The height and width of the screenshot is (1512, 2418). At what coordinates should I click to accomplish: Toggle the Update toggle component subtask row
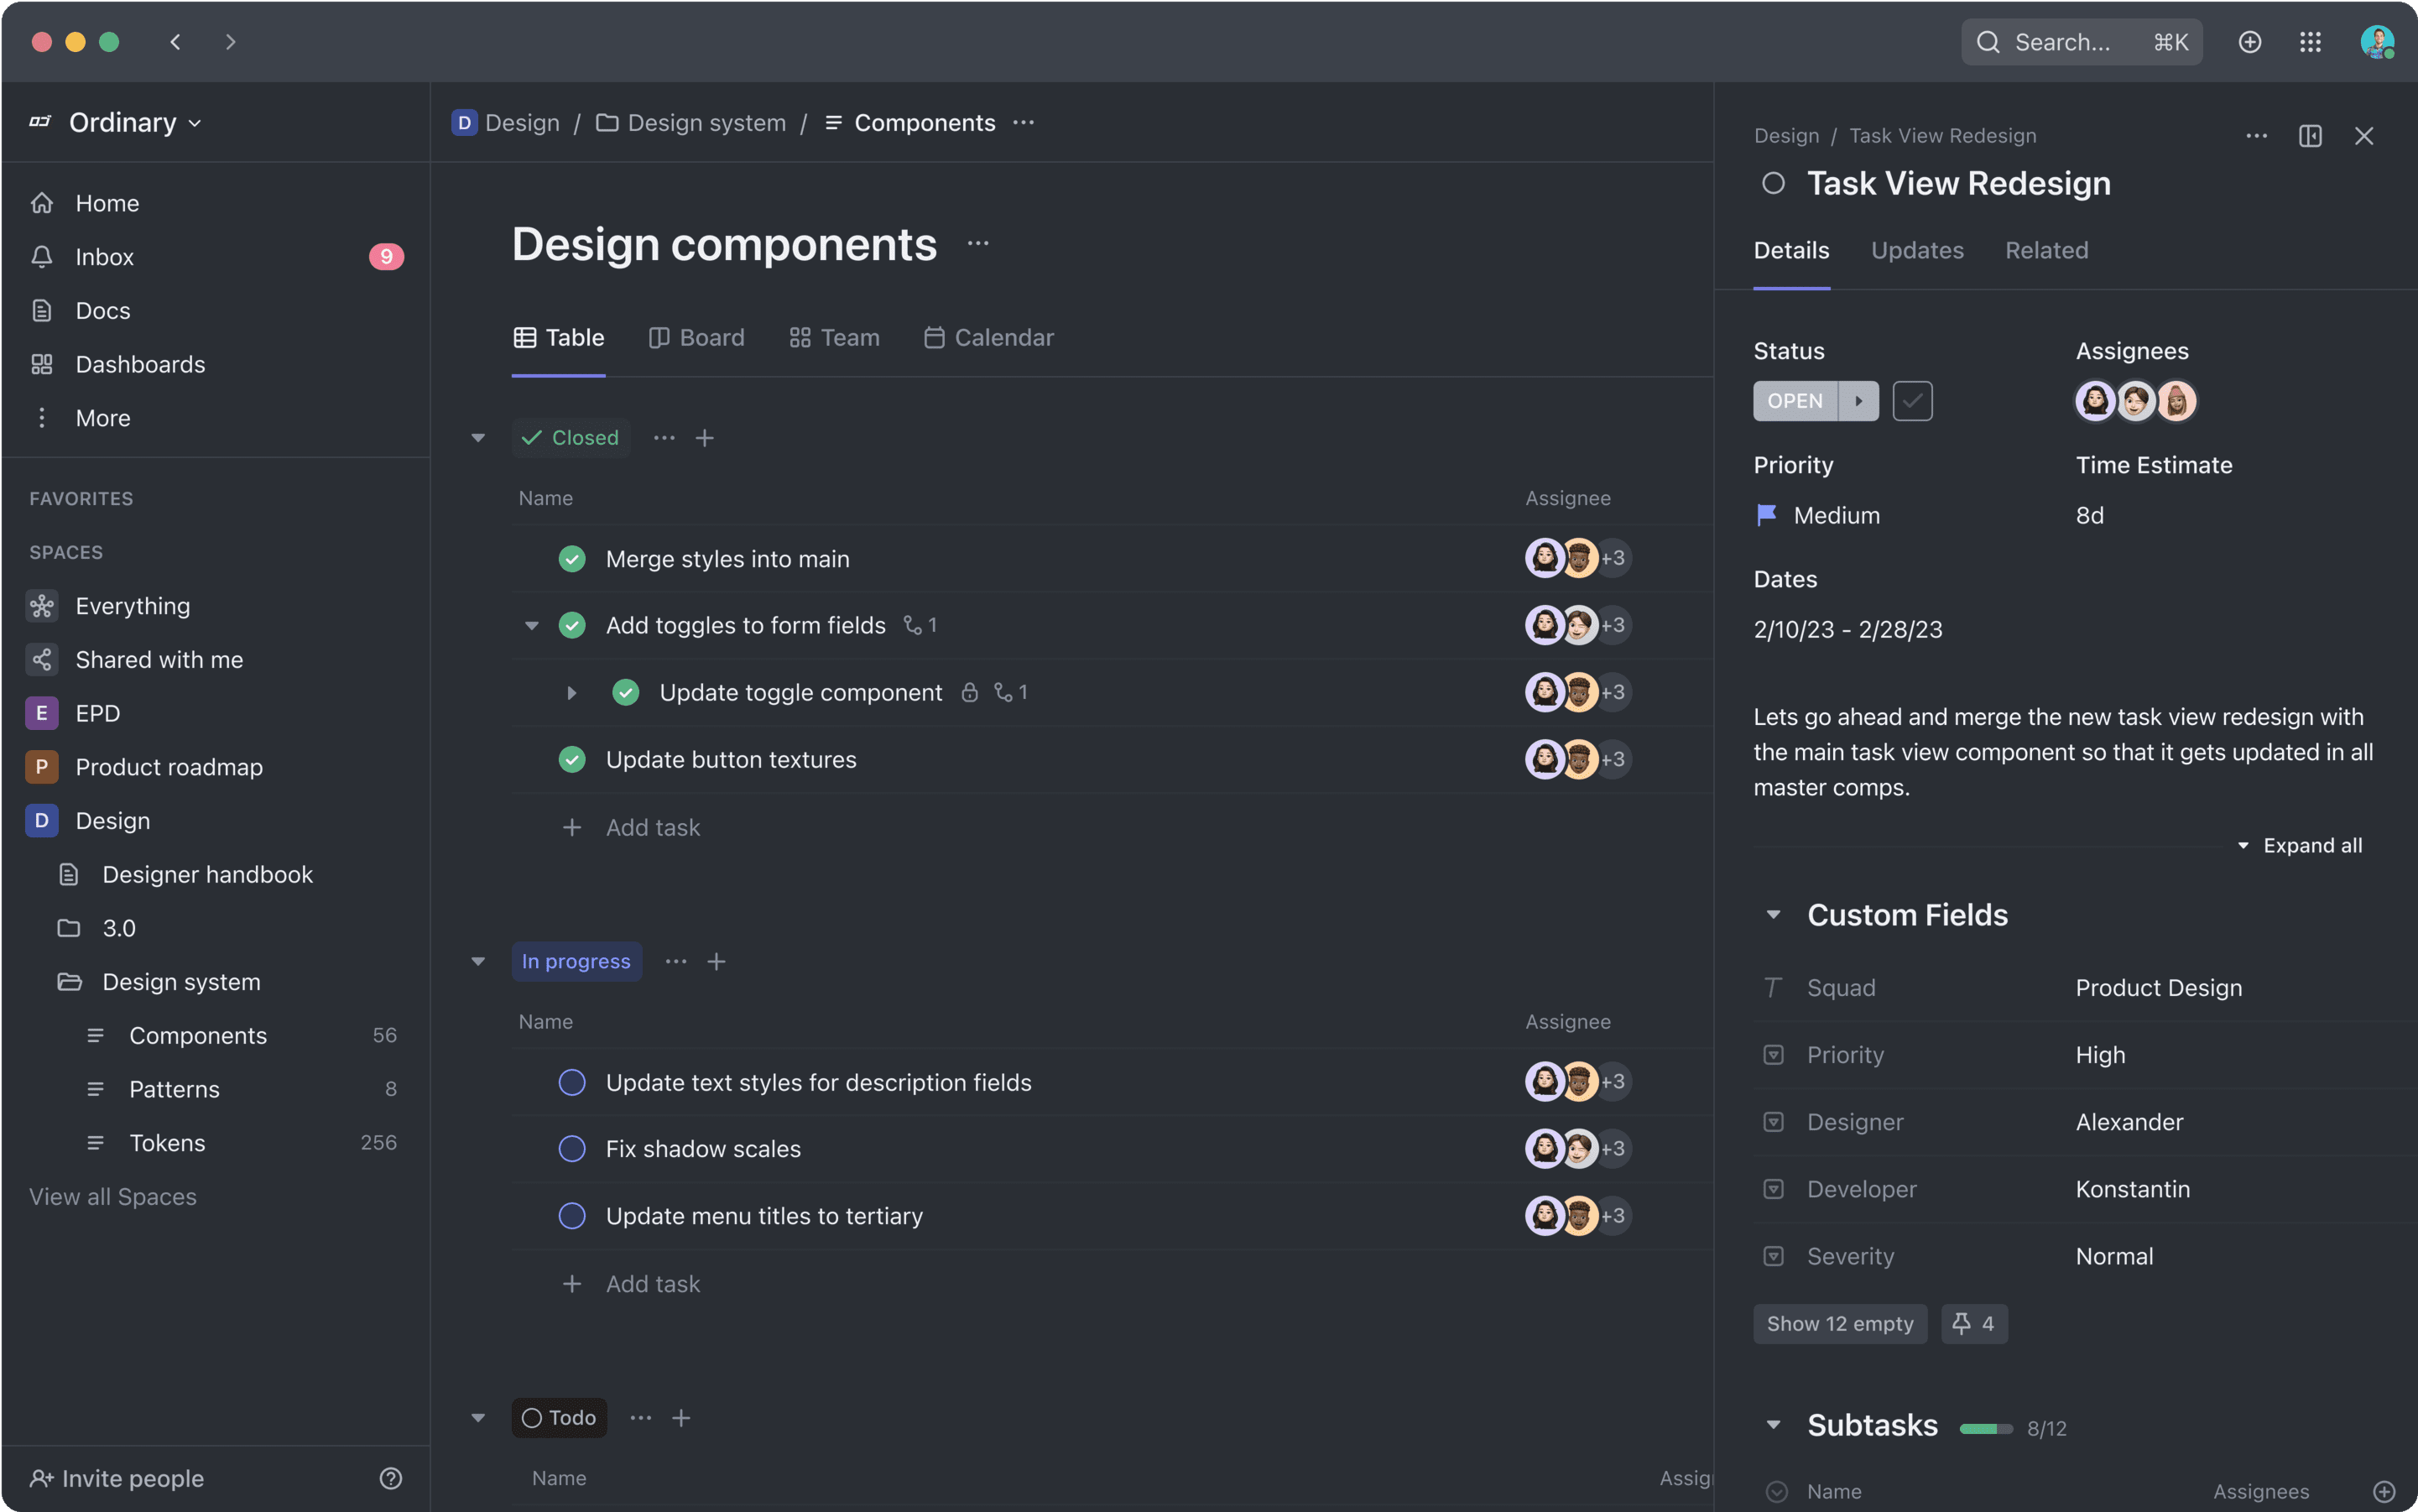pyautogui.click(x=571, y=691)
